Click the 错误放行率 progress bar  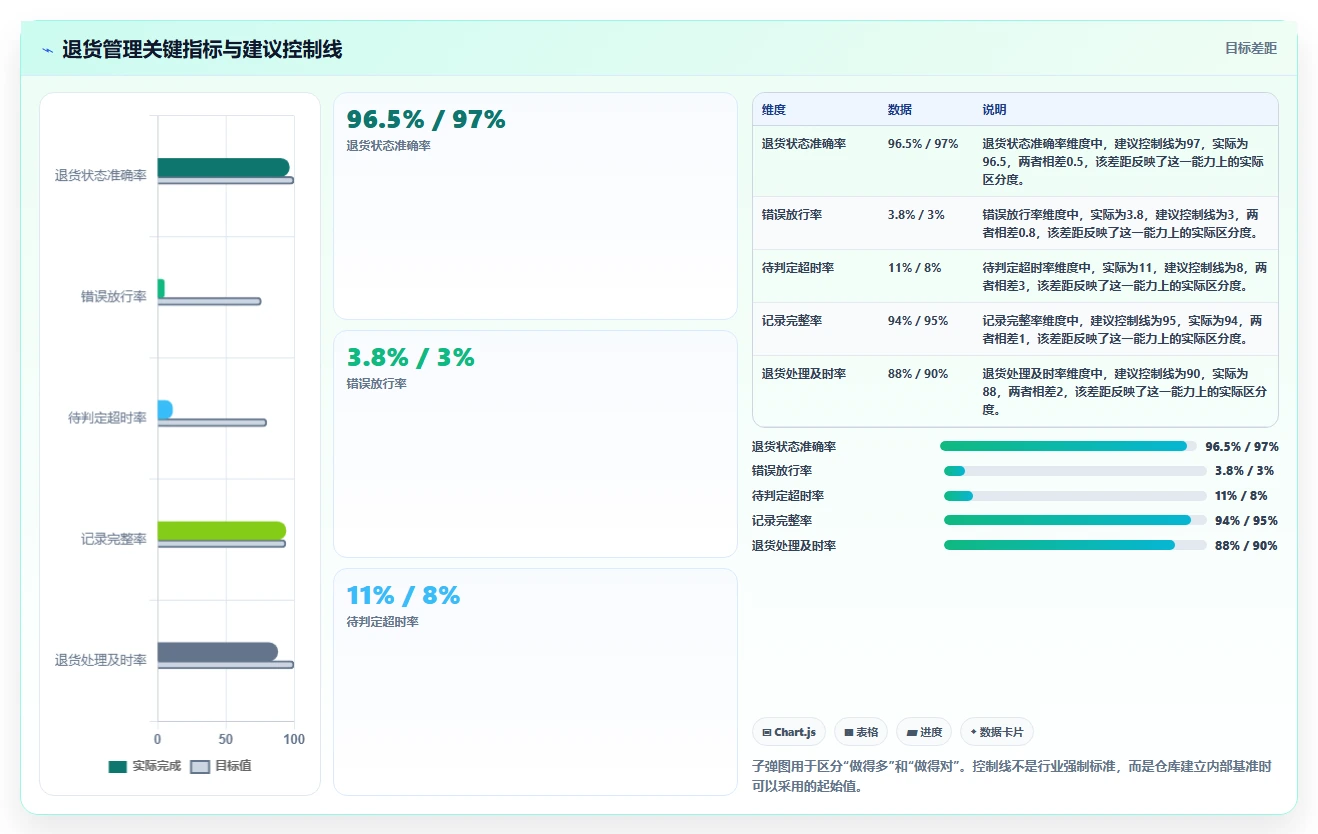pos(1075,471)
